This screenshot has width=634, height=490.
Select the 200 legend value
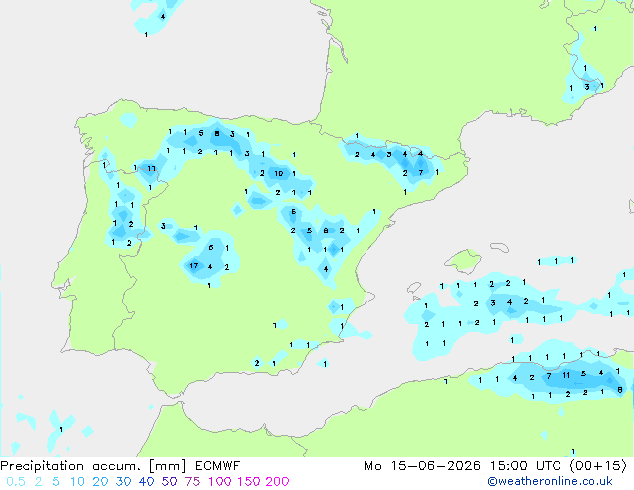(277, 482)
